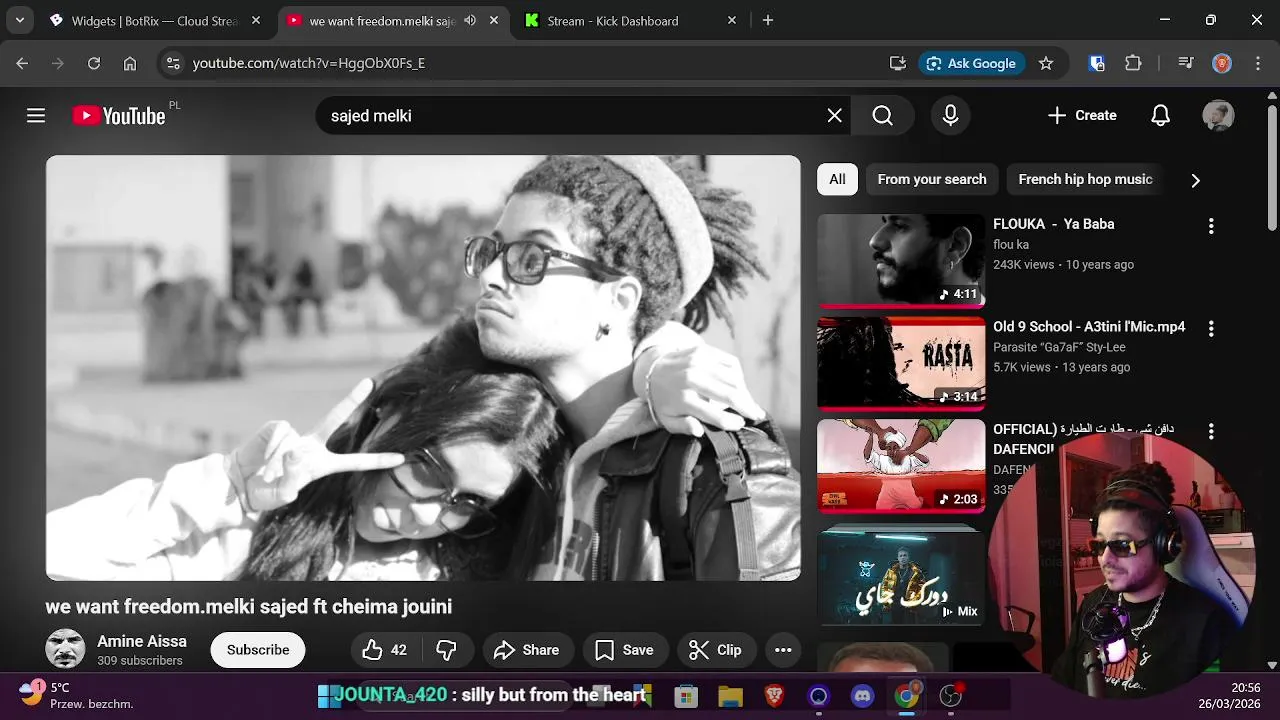Open the Amine Aissa channel name link
The height and width of the screenshot is (720, 1280).
click(x=142, y=641)
